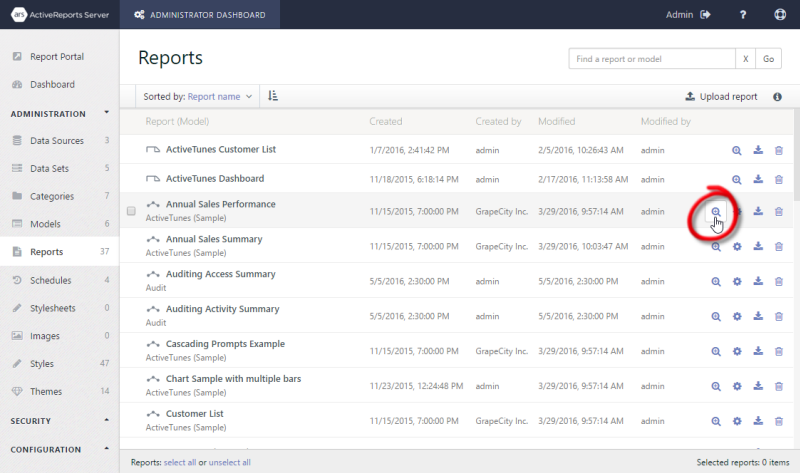Click the reports list vertical scrollbar
This screenshot has width=800, height=473.
tap(796, 154)
